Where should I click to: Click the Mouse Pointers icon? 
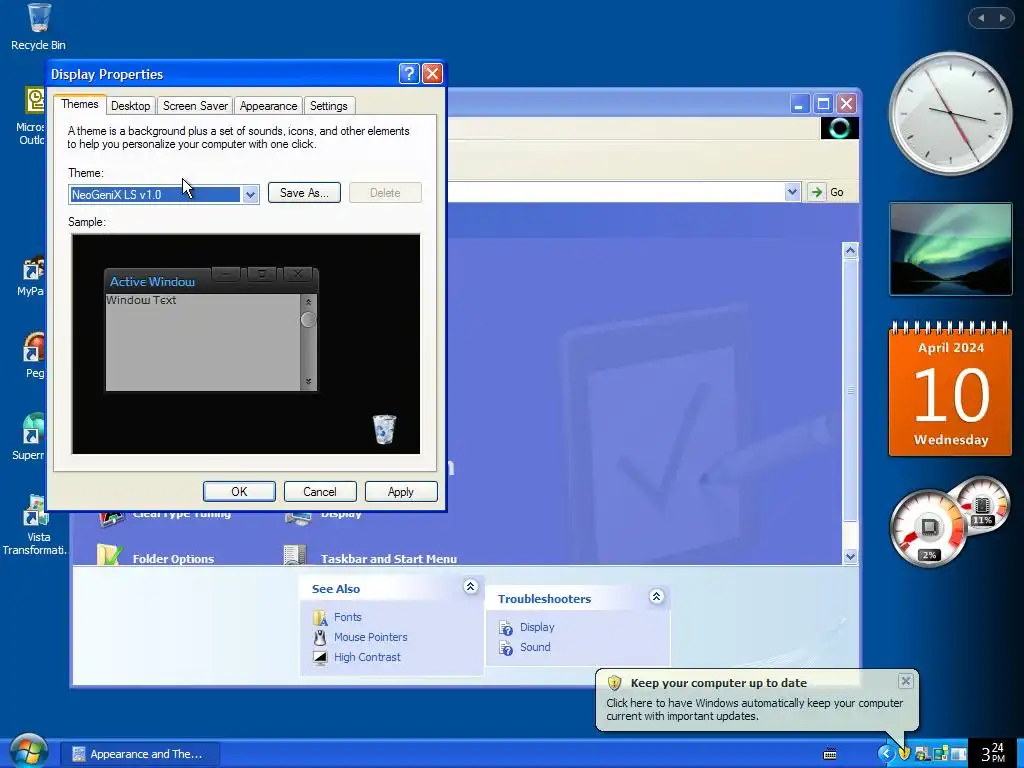click(320, 637)
